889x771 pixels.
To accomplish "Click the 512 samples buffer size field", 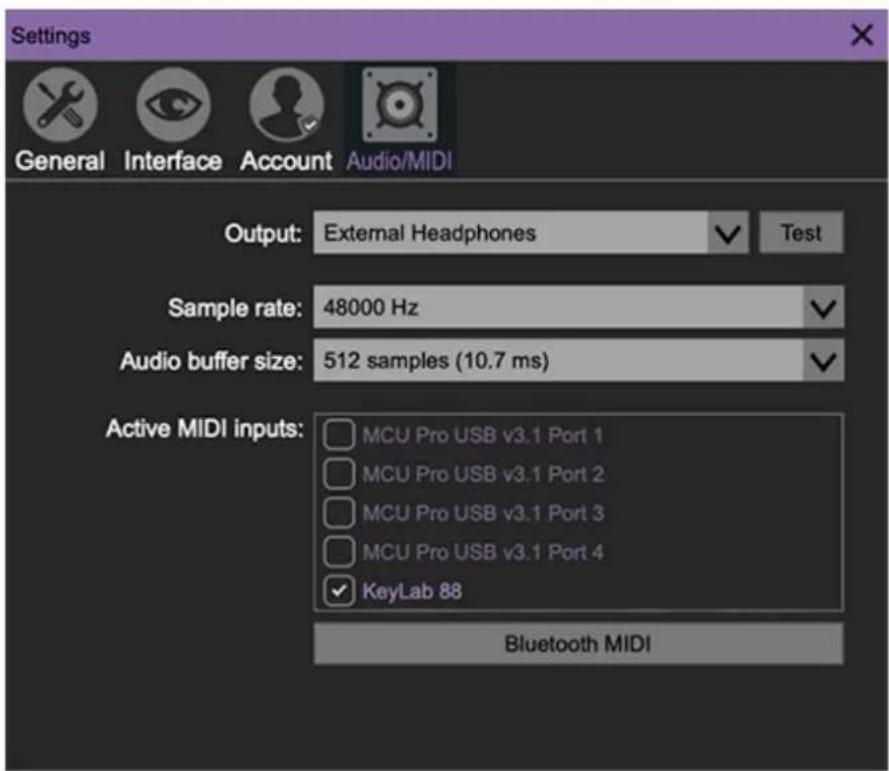I will pyautogui.click(x=558, y=361).
